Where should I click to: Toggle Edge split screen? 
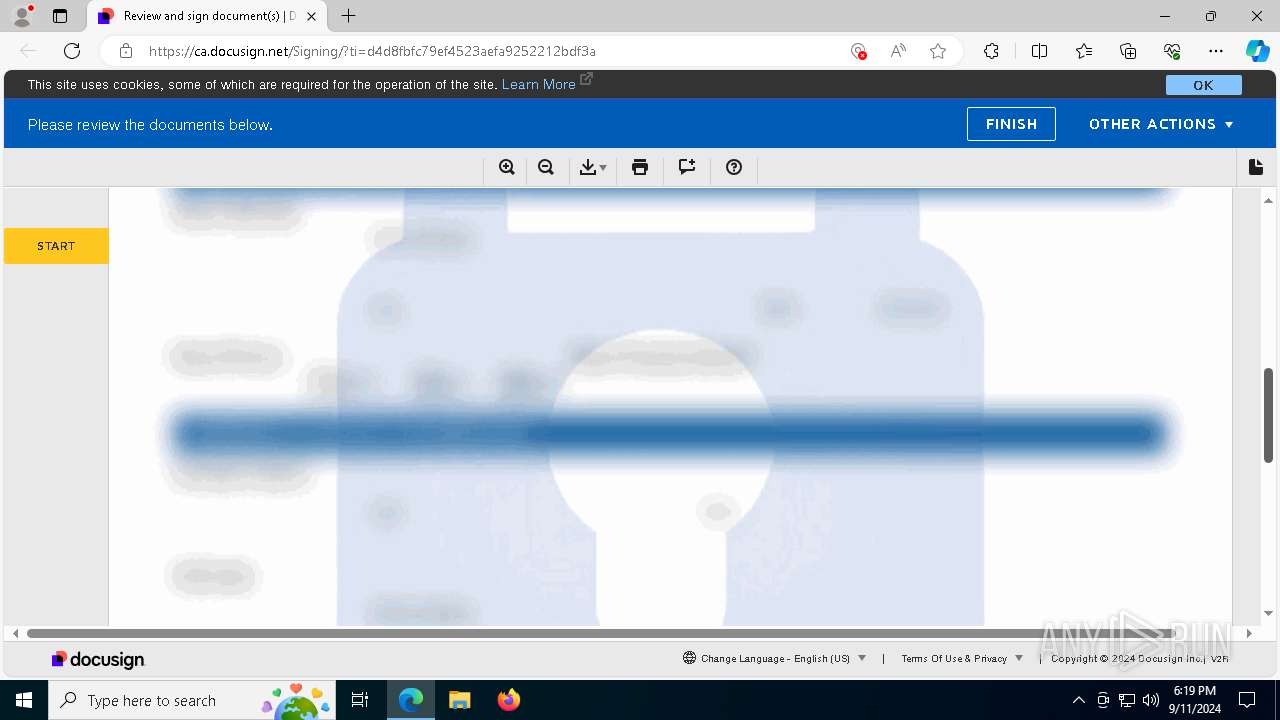coord(1039,51)
